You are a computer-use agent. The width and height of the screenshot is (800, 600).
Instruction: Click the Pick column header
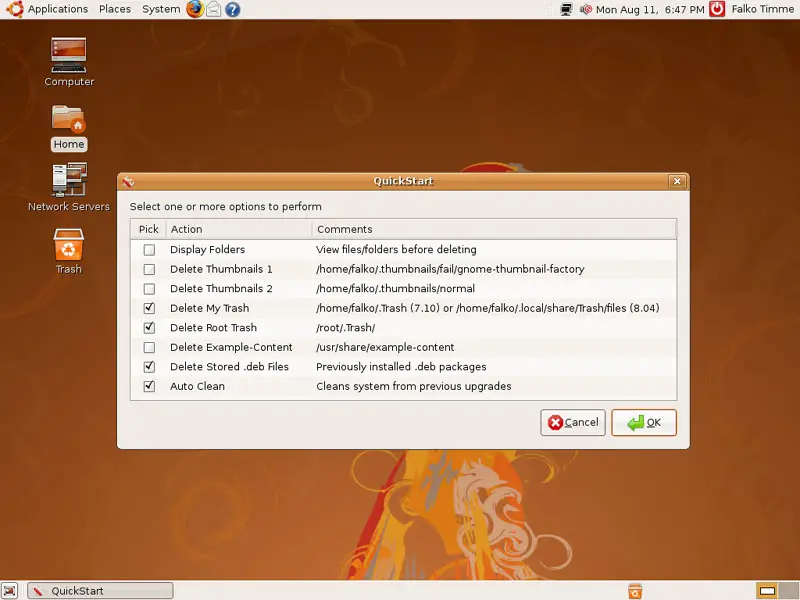[x=148, y=229]
